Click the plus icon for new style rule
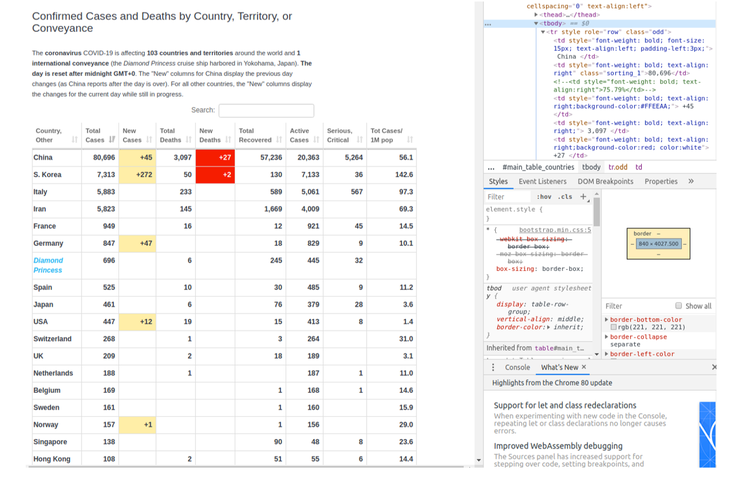 point(583,197)
